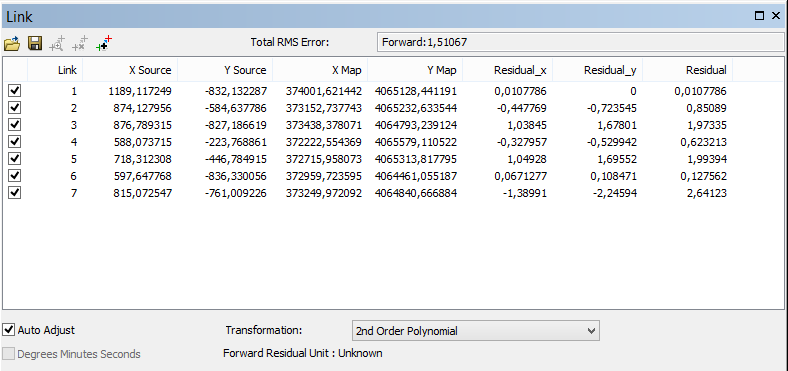Viewport: 788px width, 371px height.
Task: Uncheck the checkbox for link 4
Action: pos(15,142)
